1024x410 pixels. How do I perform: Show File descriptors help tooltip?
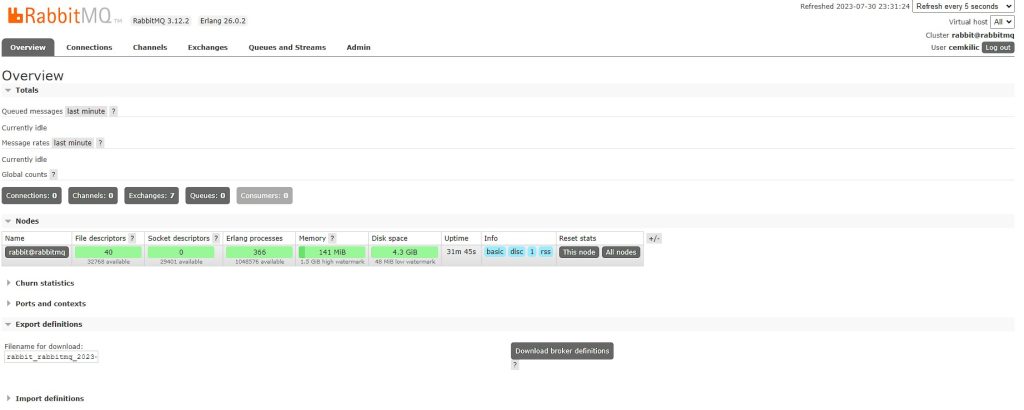click(132, 238)
